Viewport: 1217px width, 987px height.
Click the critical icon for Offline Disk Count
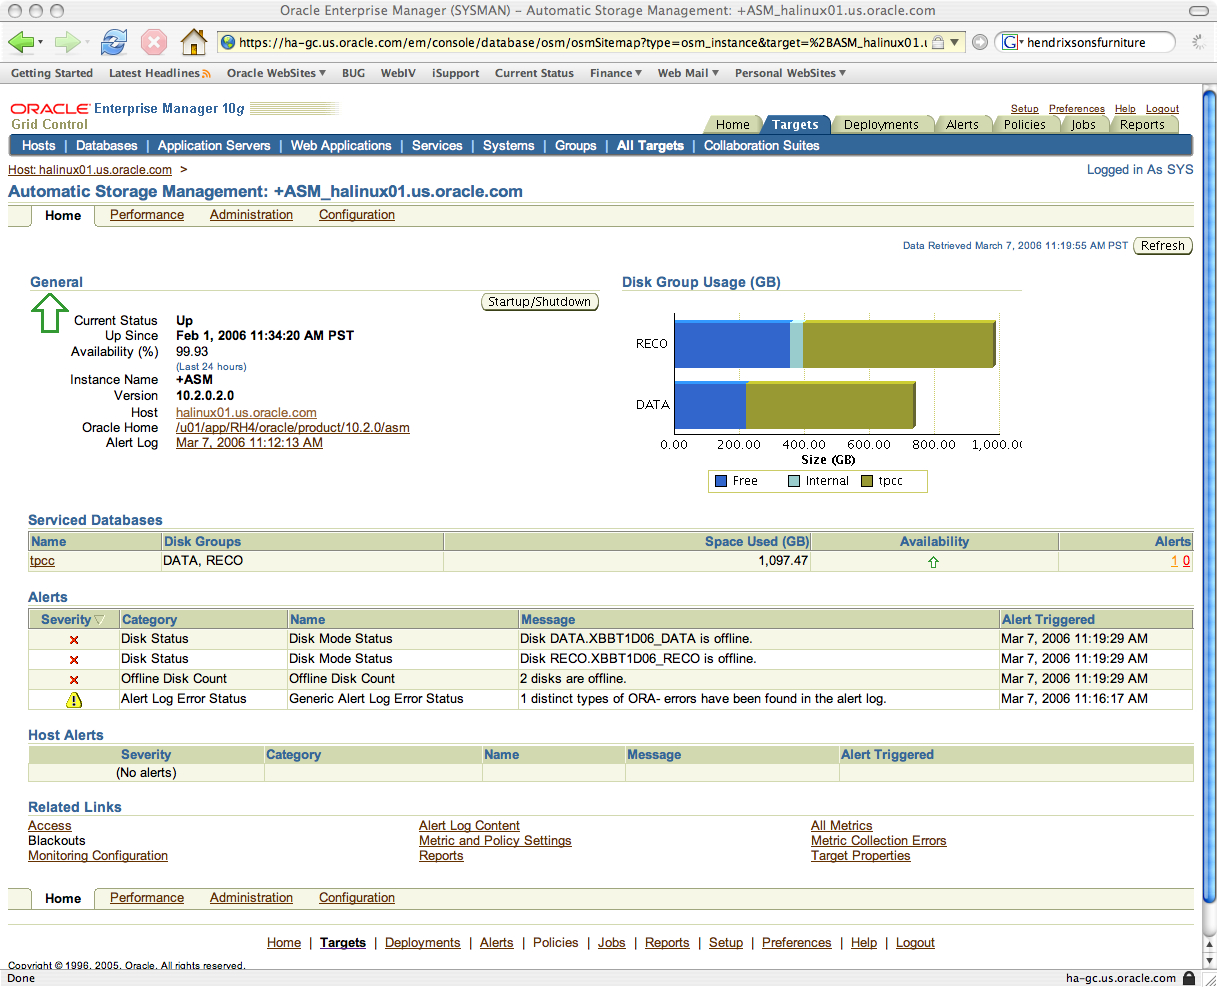(74, 680)
